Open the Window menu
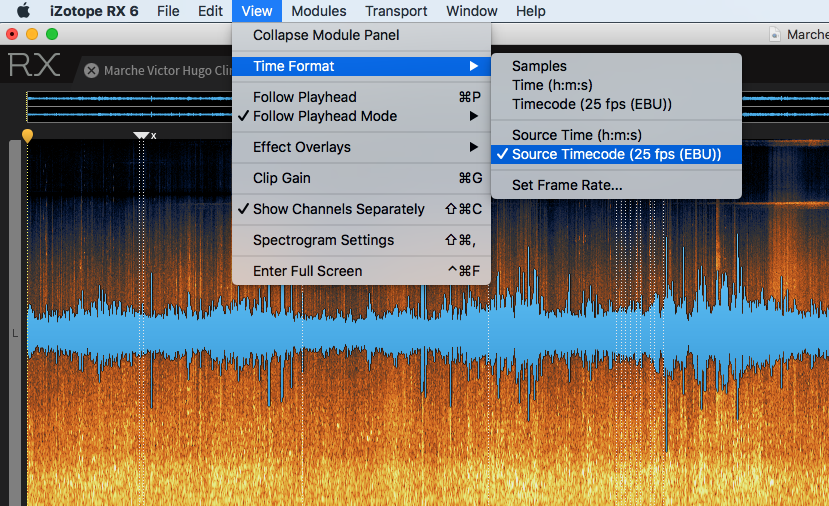Viewport: 829px width, 506px height. (472, 11)
